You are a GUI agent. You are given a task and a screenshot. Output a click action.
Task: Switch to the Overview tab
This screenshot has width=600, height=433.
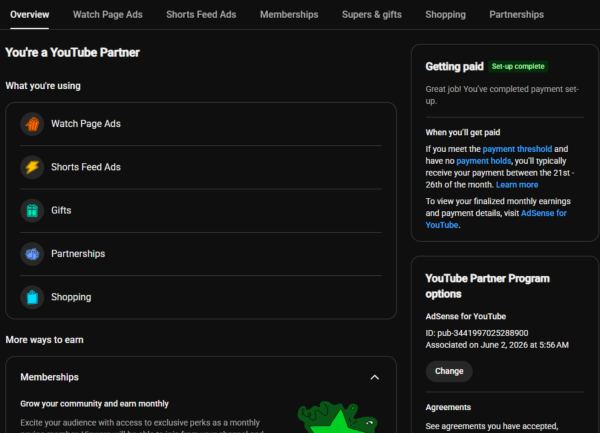tap(29, 15)
